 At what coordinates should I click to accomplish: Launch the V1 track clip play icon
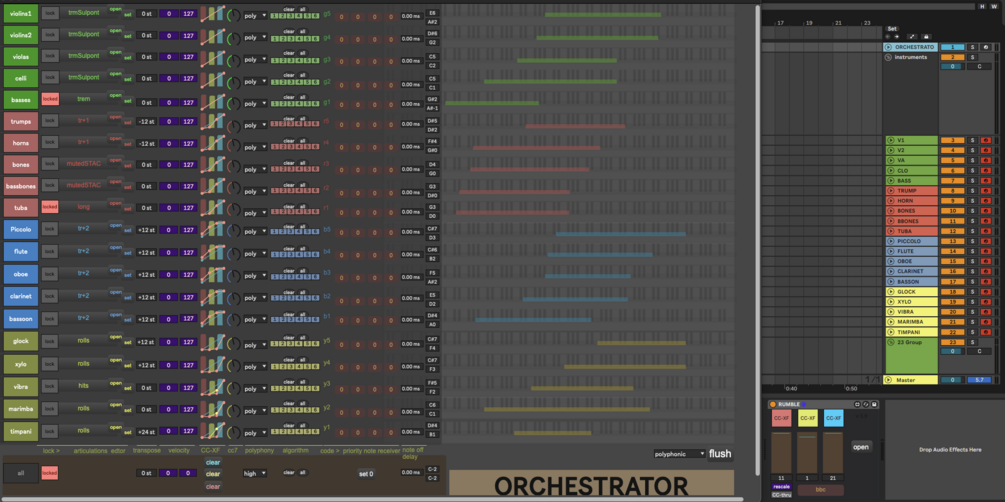coord(890,140)
